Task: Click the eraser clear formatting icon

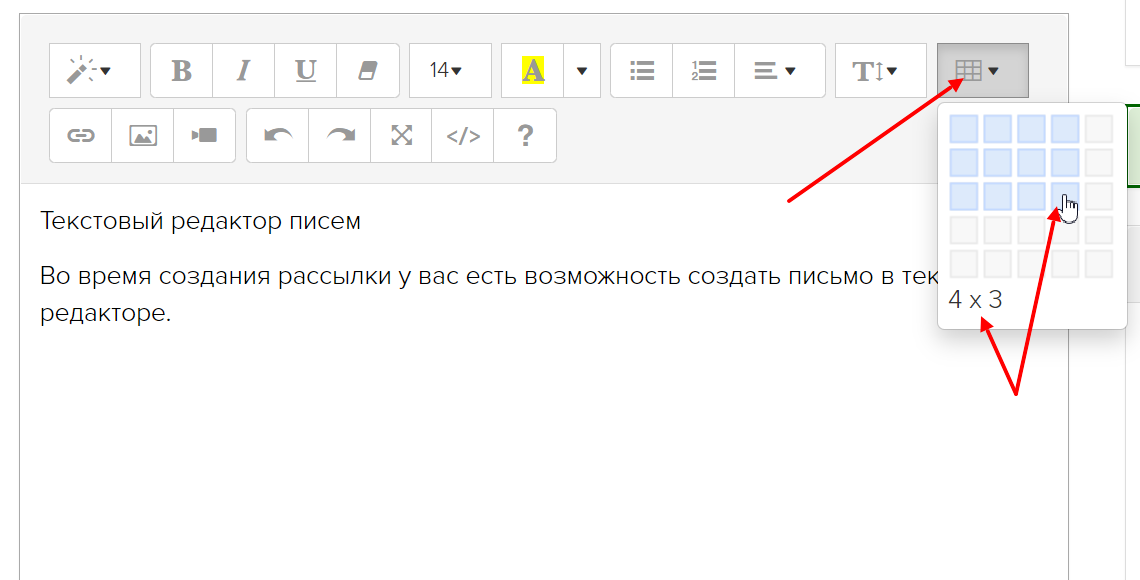Action: click(367, 71)
